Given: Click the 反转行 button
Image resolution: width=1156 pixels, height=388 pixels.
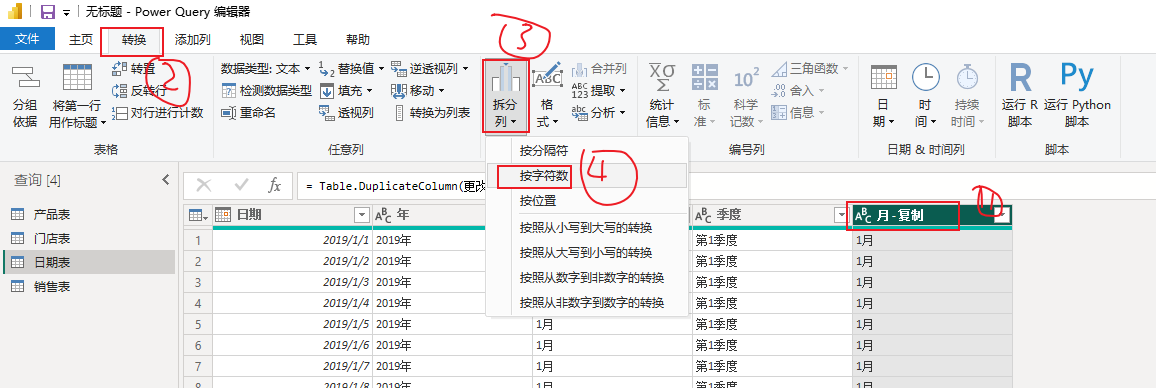Looking at the screenshot, I should click(139, 91).
